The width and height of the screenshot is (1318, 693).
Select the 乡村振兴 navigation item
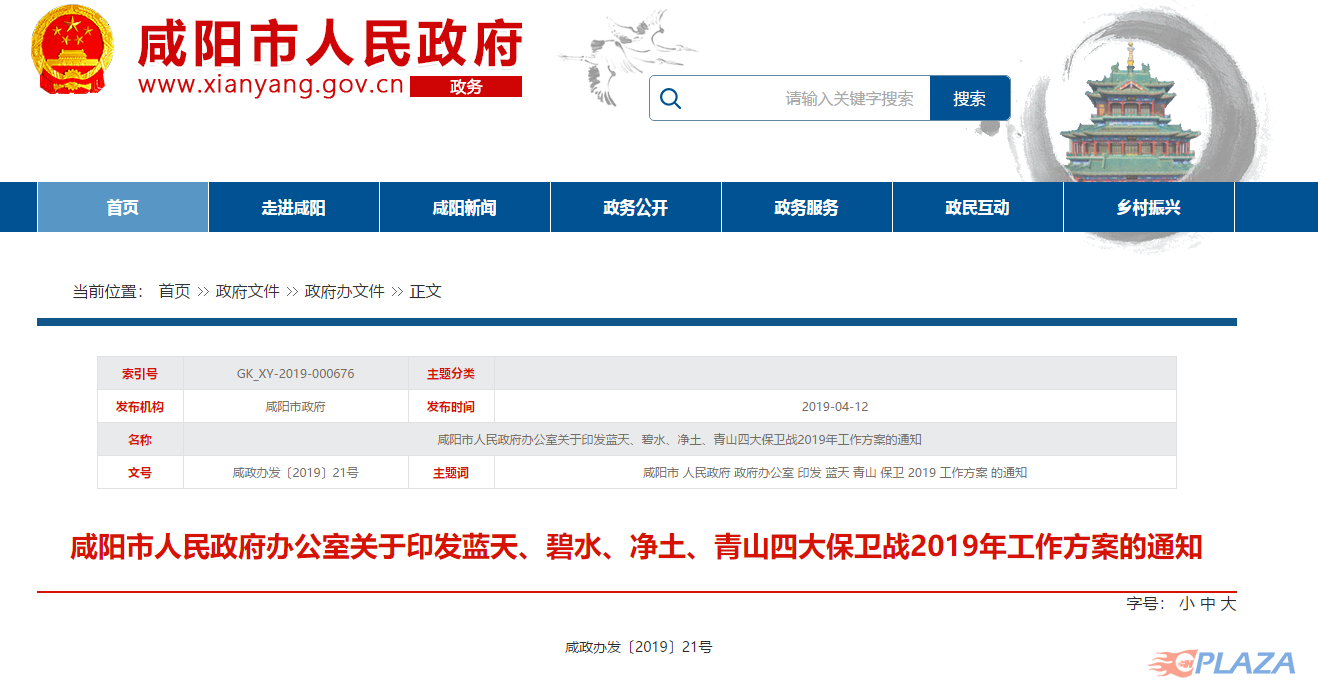coord(1148,206)
